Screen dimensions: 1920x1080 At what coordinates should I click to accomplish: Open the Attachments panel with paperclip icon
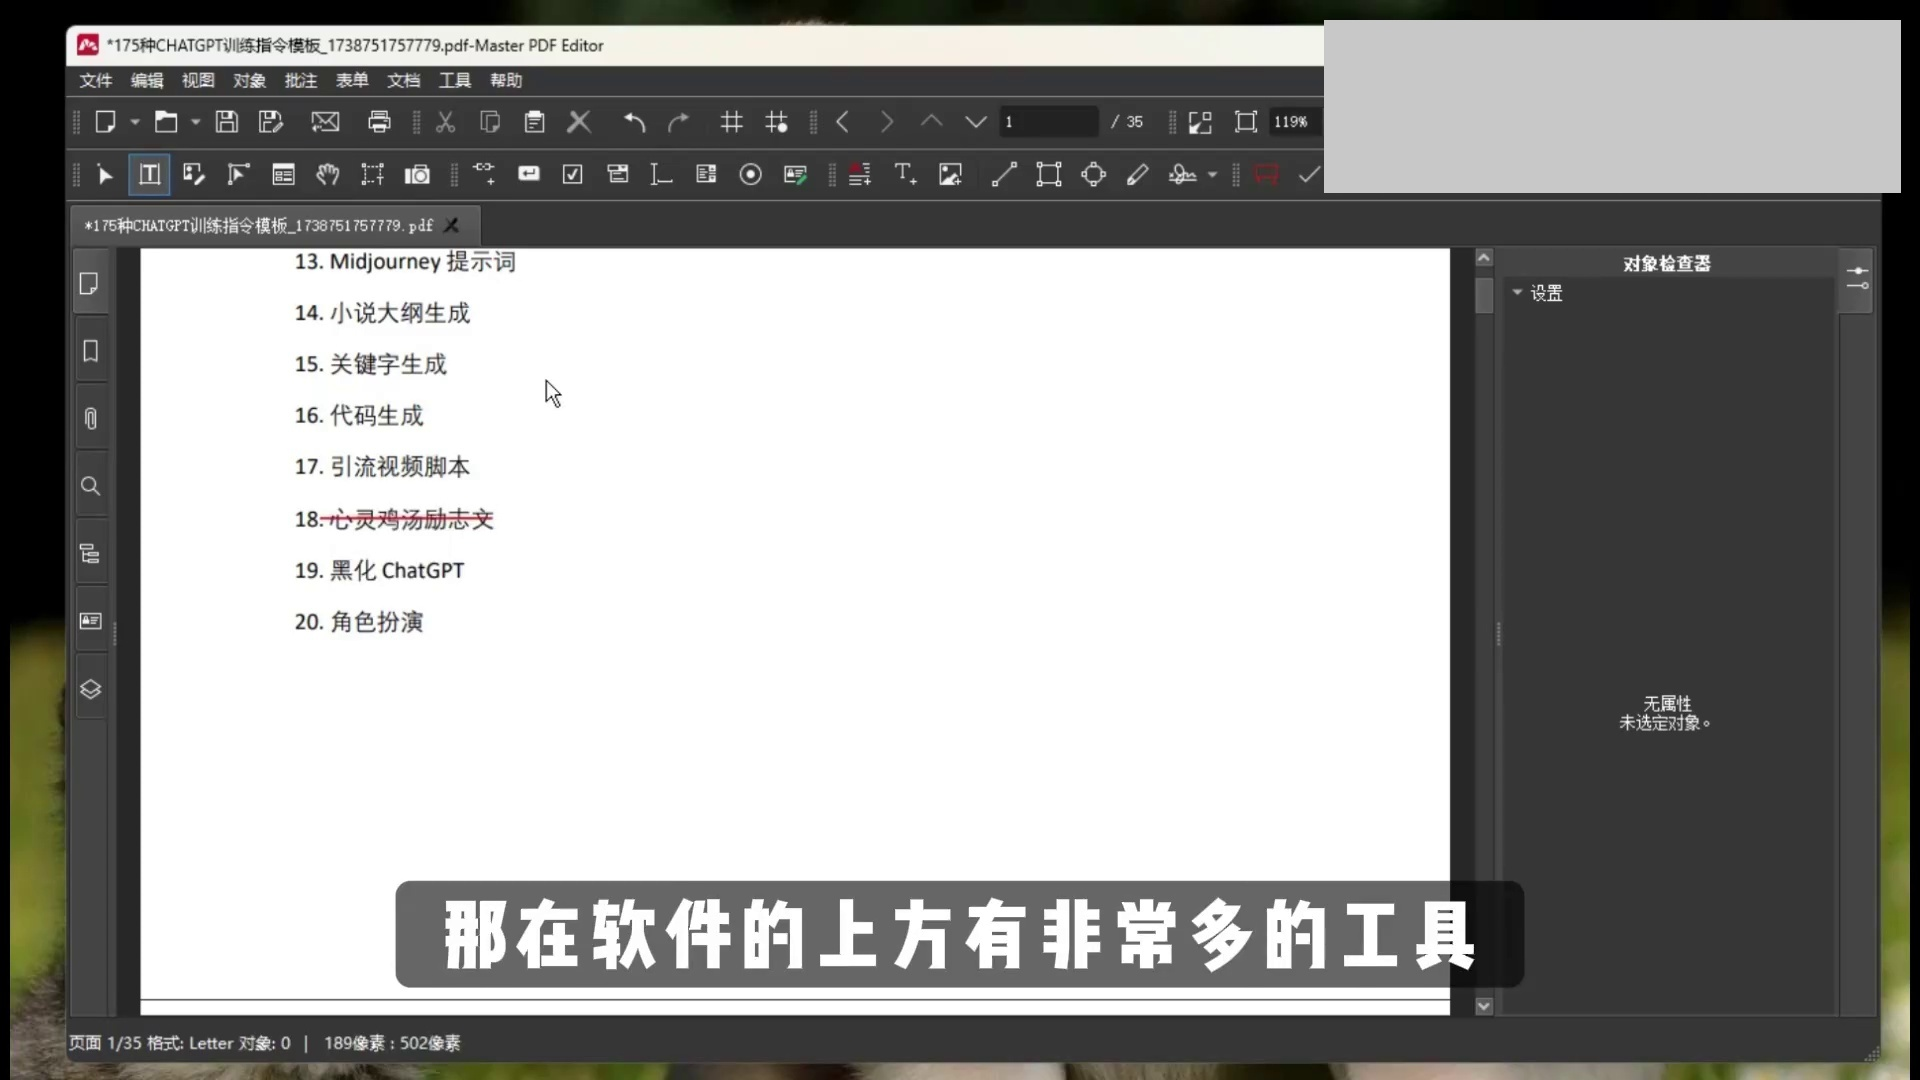point(90,419)
